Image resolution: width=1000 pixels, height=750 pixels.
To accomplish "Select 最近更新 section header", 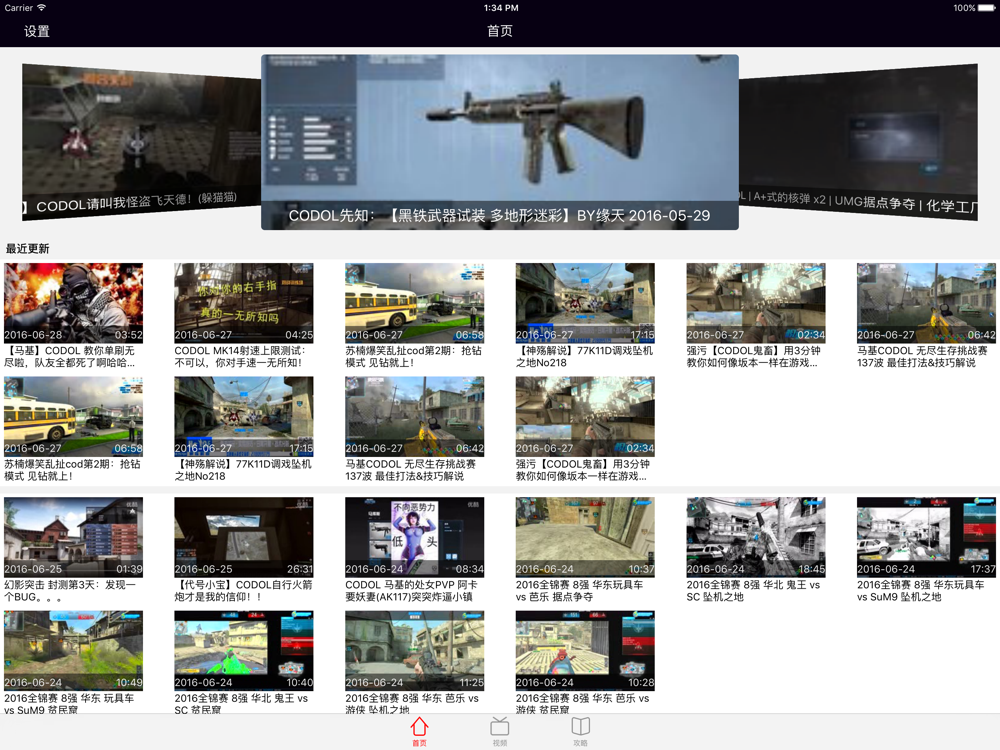I will pyautogui.click(x=27, y=248).
